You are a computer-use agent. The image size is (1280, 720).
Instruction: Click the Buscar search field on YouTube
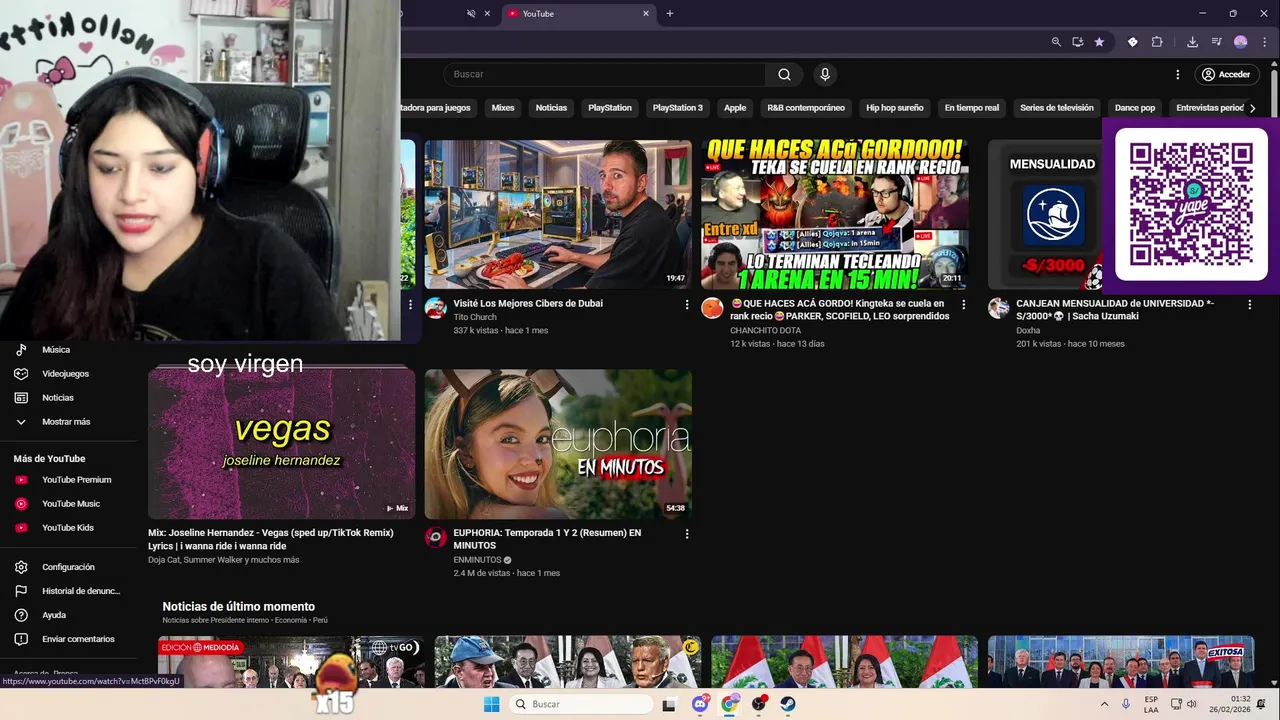605,74
